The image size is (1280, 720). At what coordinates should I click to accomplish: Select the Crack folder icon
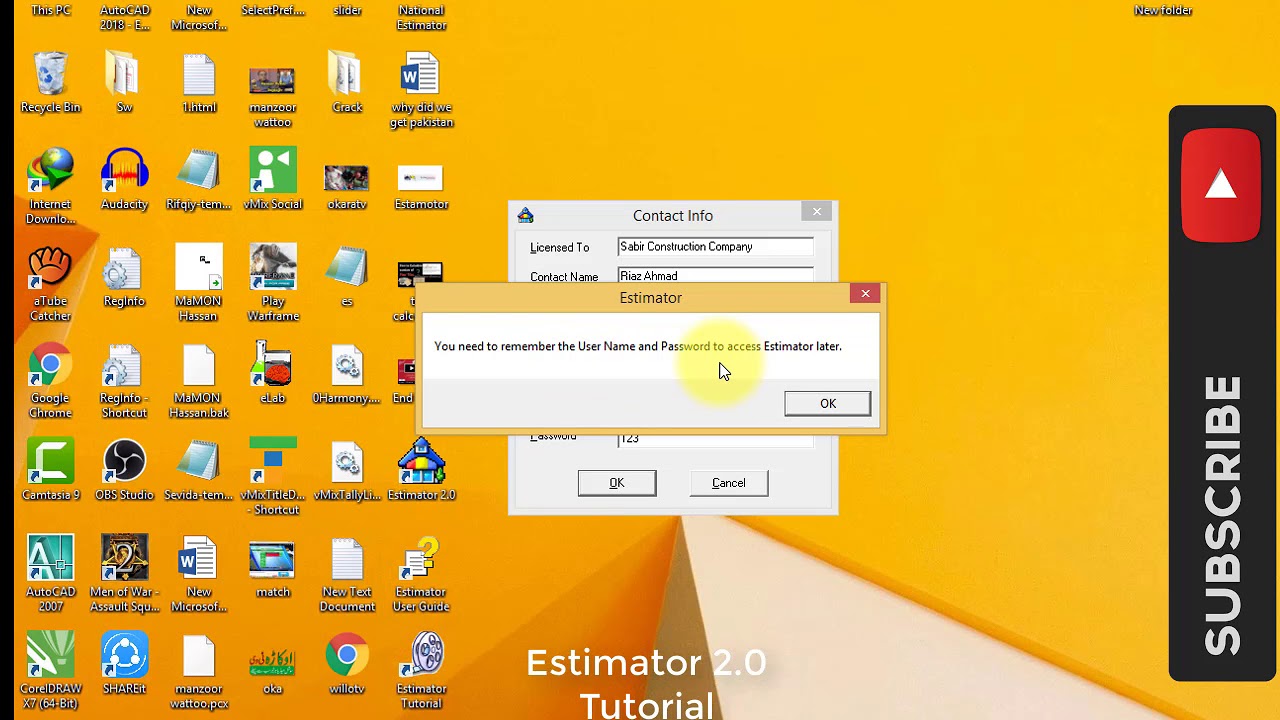tap(347, 75)
